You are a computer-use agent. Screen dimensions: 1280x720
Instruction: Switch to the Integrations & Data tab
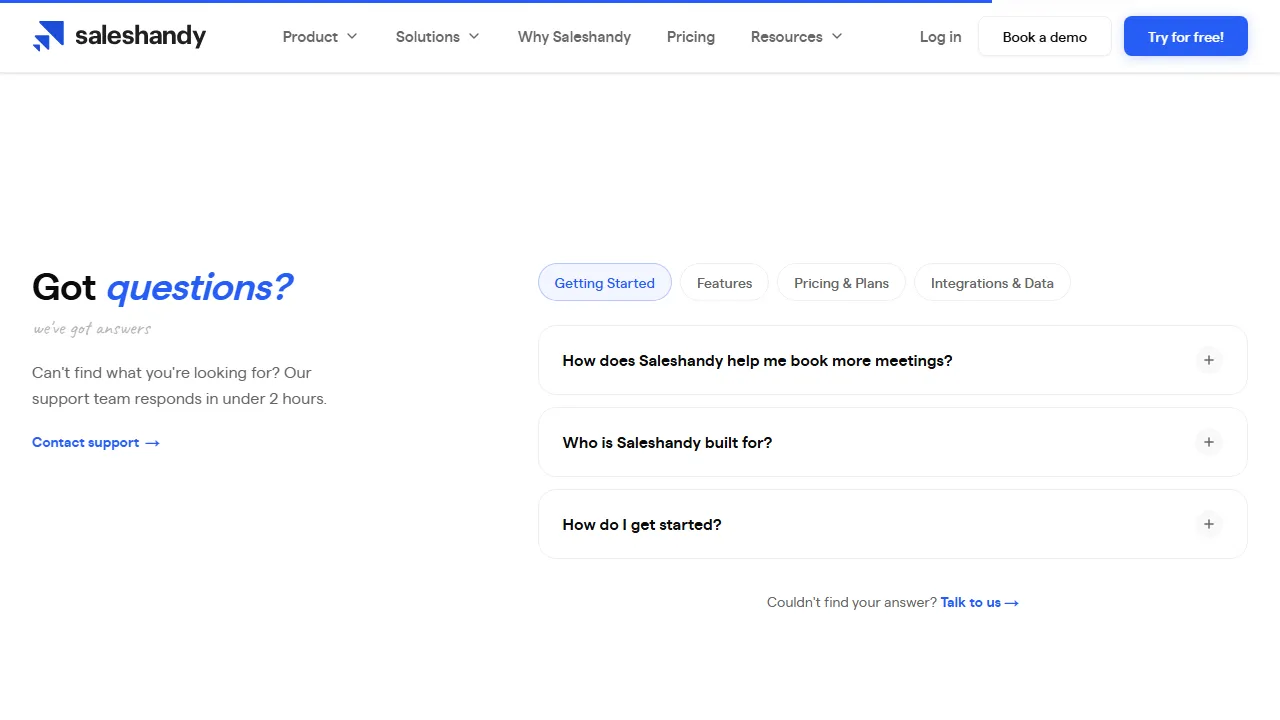(x=992, y=283)
